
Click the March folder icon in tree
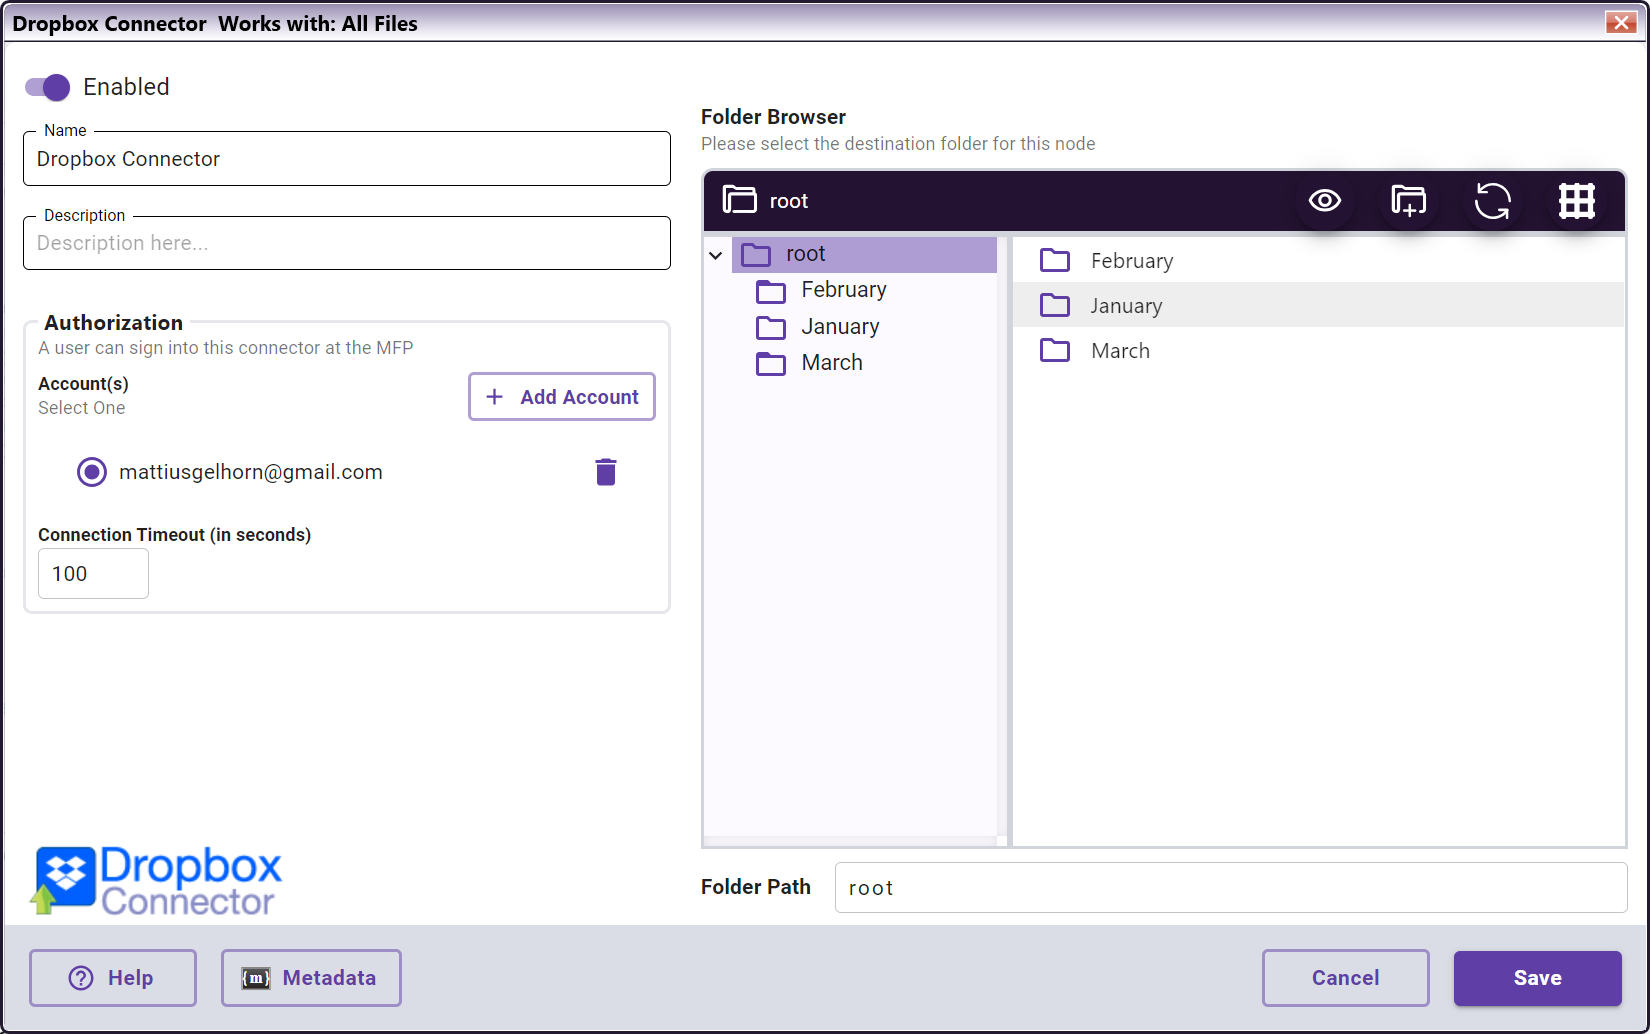[x=771, y=363]
